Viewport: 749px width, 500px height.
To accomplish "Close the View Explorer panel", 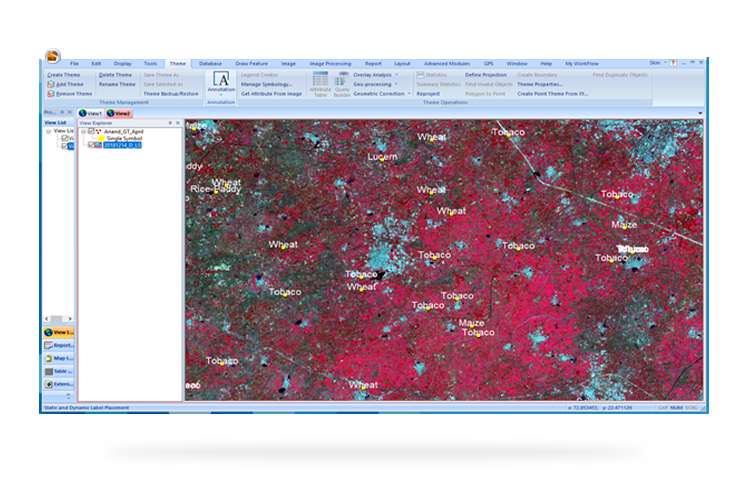I will point(178,123).
